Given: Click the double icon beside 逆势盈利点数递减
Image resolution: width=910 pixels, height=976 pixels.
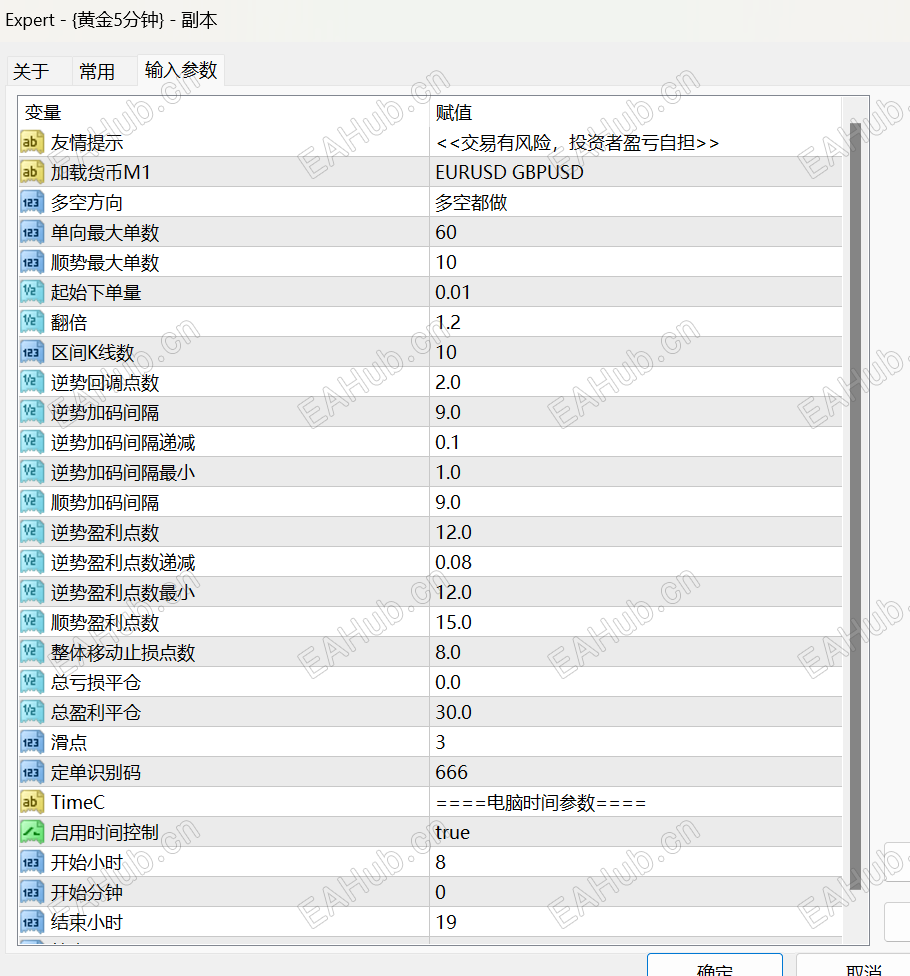Looking at the screenshot, I should (32, 562).
